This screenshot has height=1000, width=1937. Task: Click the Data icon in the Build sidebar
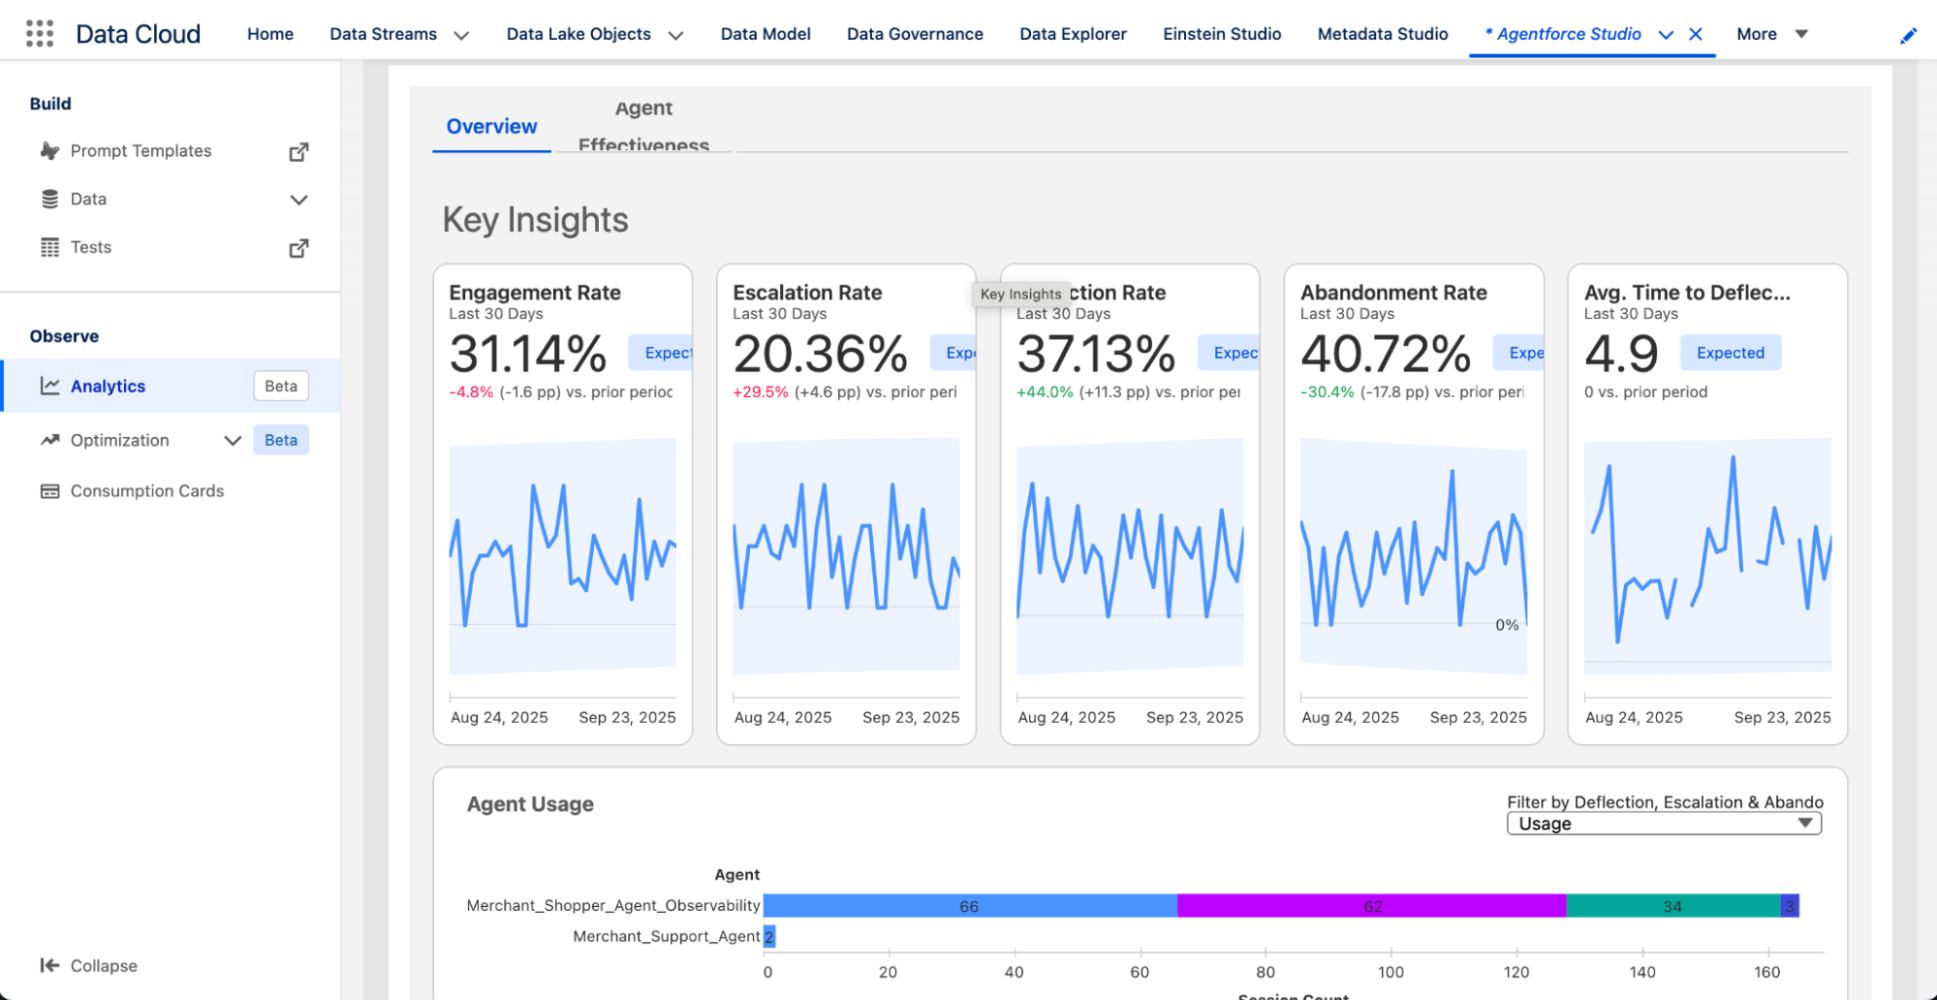click(x=49, y=198)
